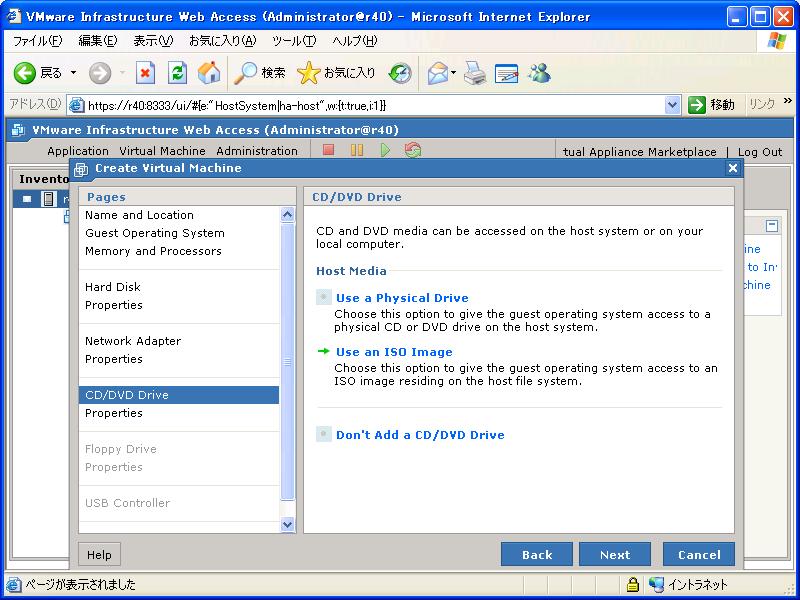This screenshot has height=600, width=800.
Task: Click the IE Home icon
Action: click(x=209, y=73)
